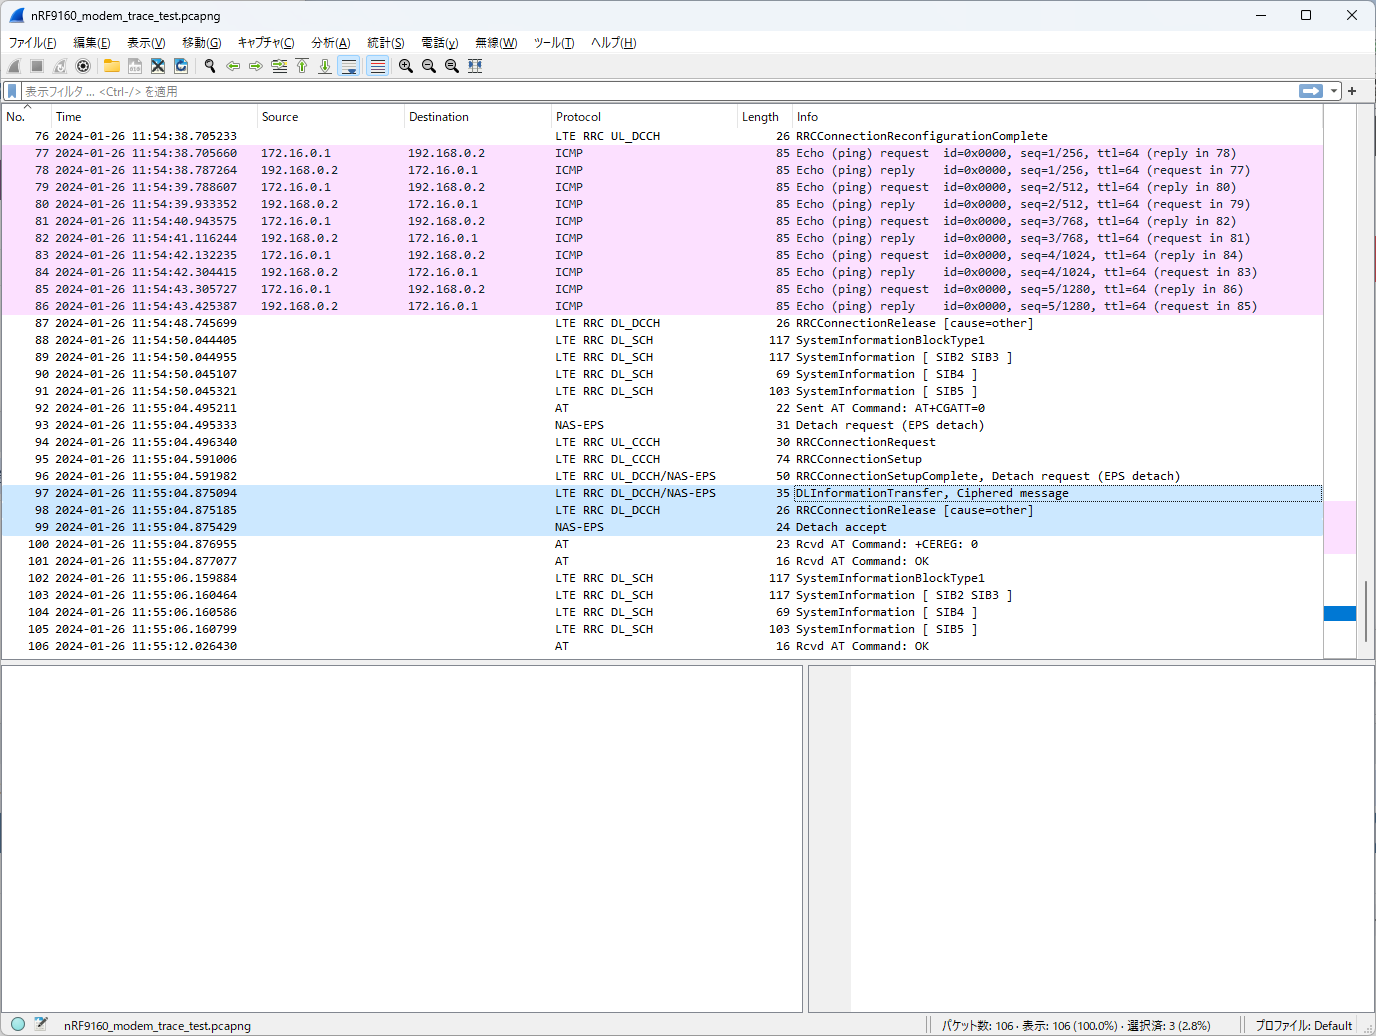
Task: Reload the capture file toolbar icon
Action: pos(181,66)
